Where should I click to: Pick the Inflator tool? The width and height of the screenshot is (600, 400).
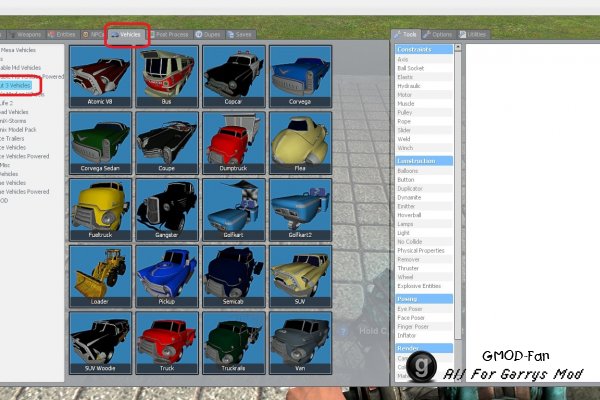424,335
